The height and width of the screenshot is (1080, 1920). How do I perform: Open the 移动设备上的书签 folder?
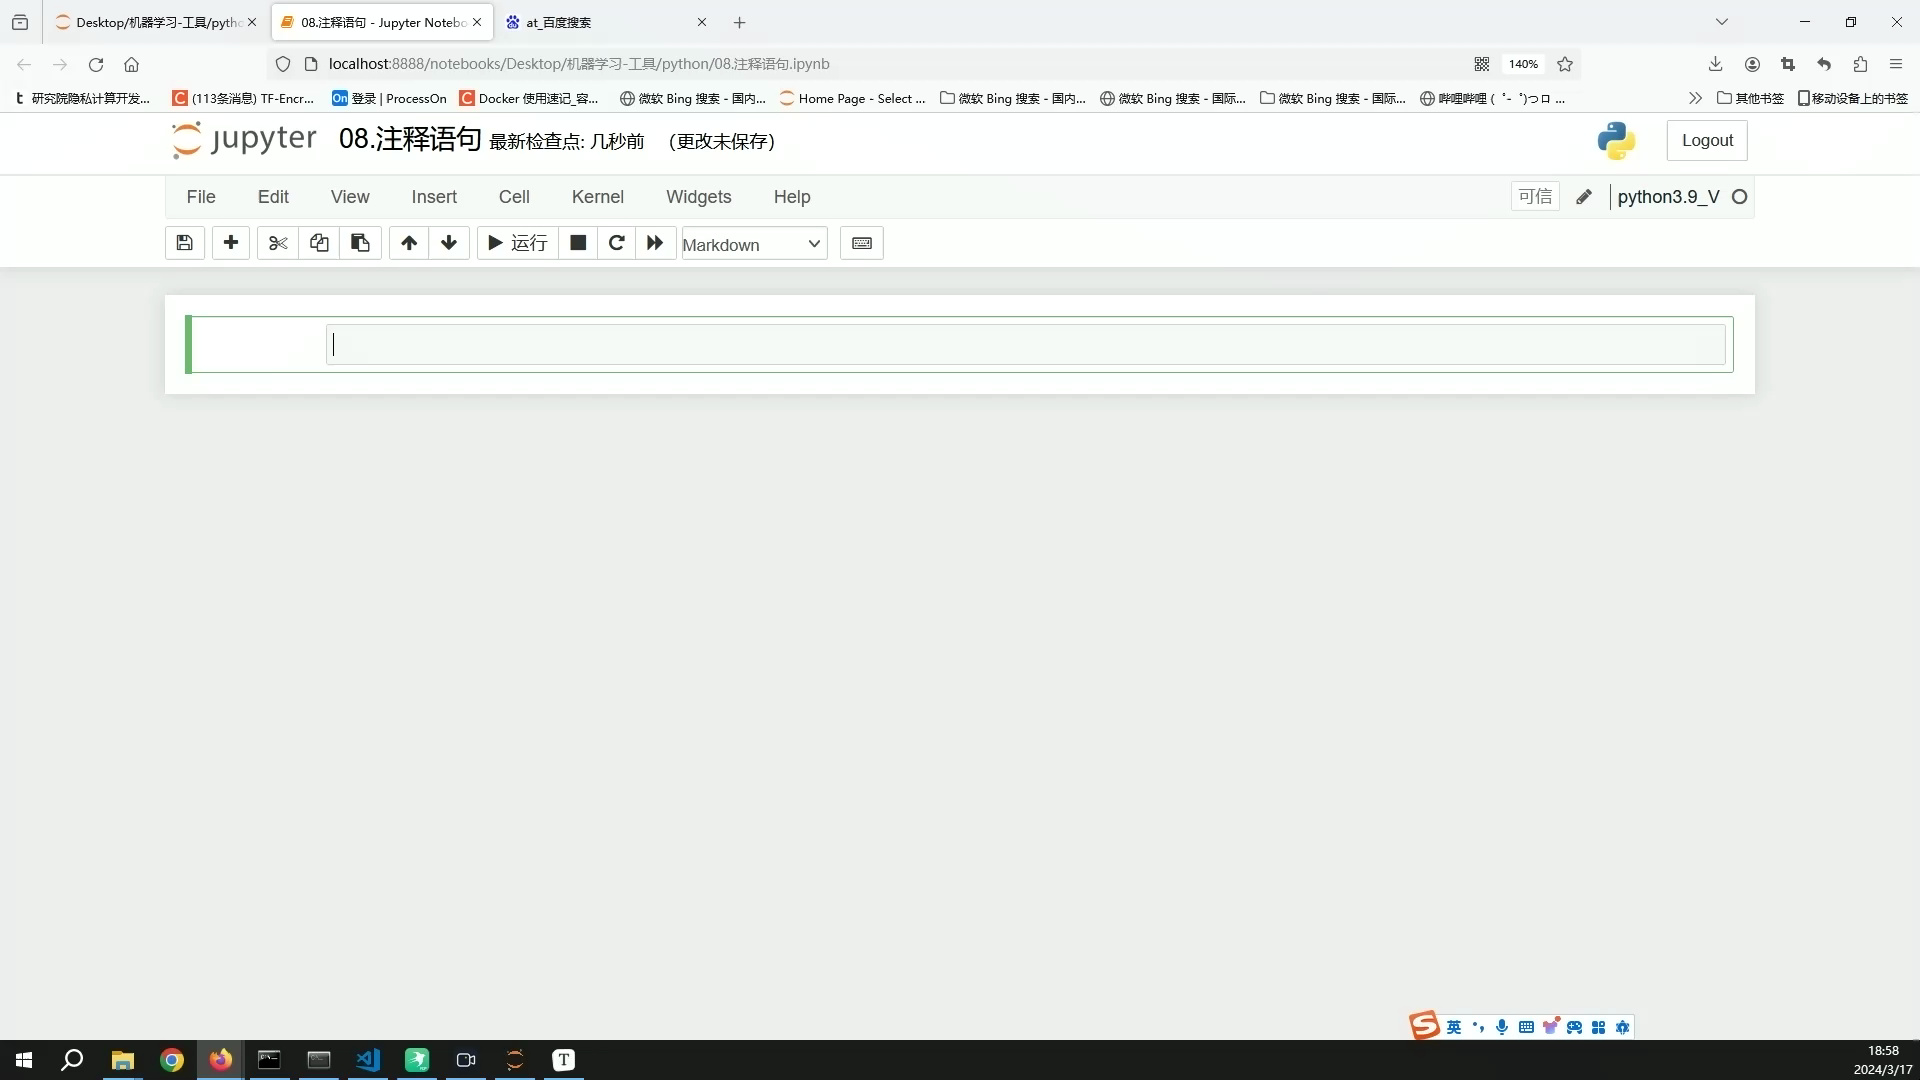point(1853,98)
